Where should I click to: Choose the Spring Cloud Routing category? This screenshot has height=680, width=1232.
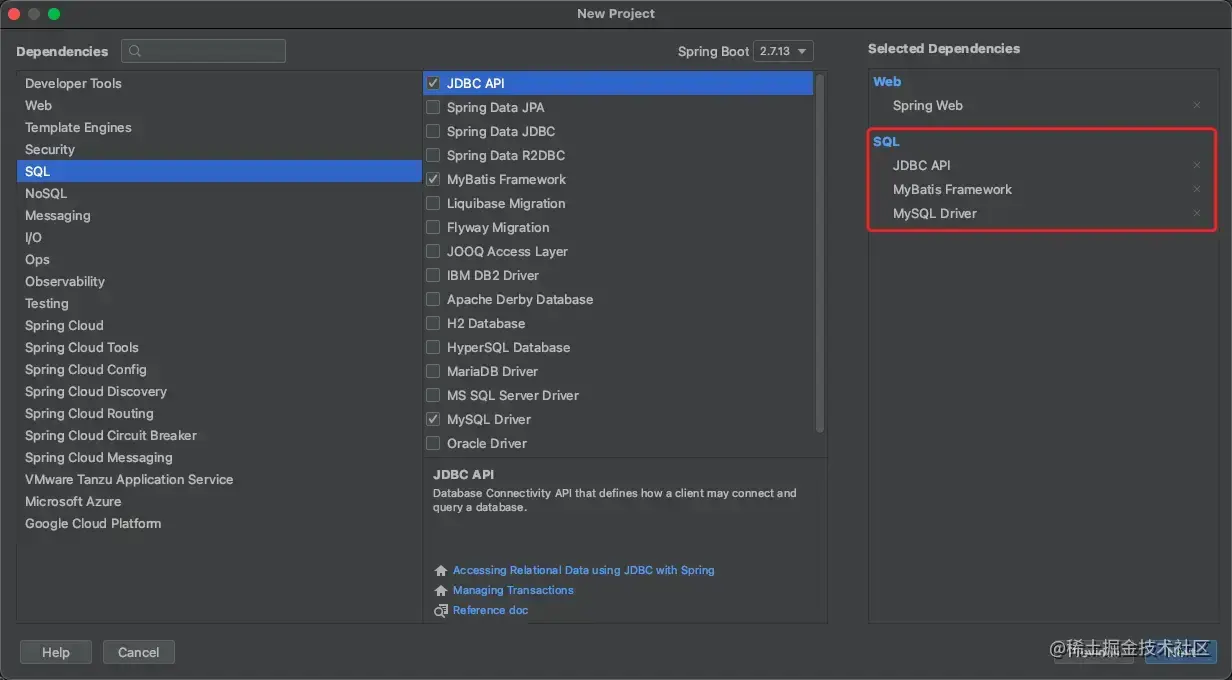pyautogui.click(x=219, y=413)
